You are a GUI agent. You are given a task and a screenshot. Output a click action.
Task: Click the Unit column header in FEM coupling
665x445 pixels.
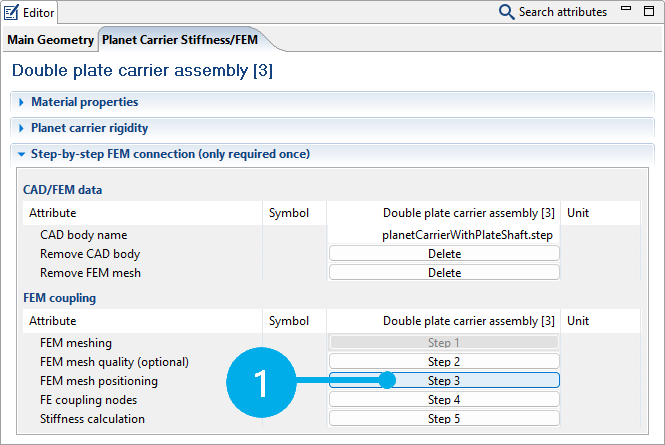[579, 321]
